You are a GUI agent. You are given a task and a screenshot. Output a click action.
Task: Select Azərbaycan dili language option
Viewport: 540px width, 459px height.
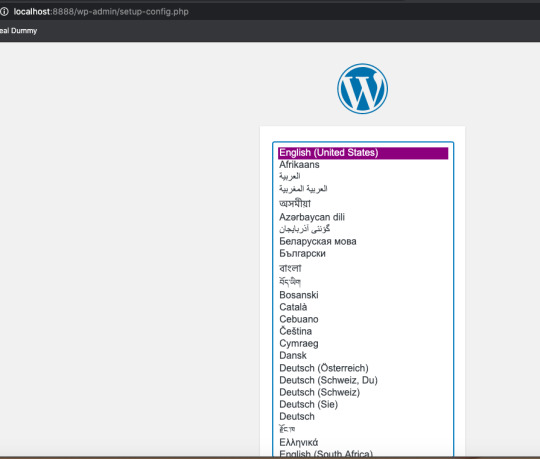pos(363,217)
